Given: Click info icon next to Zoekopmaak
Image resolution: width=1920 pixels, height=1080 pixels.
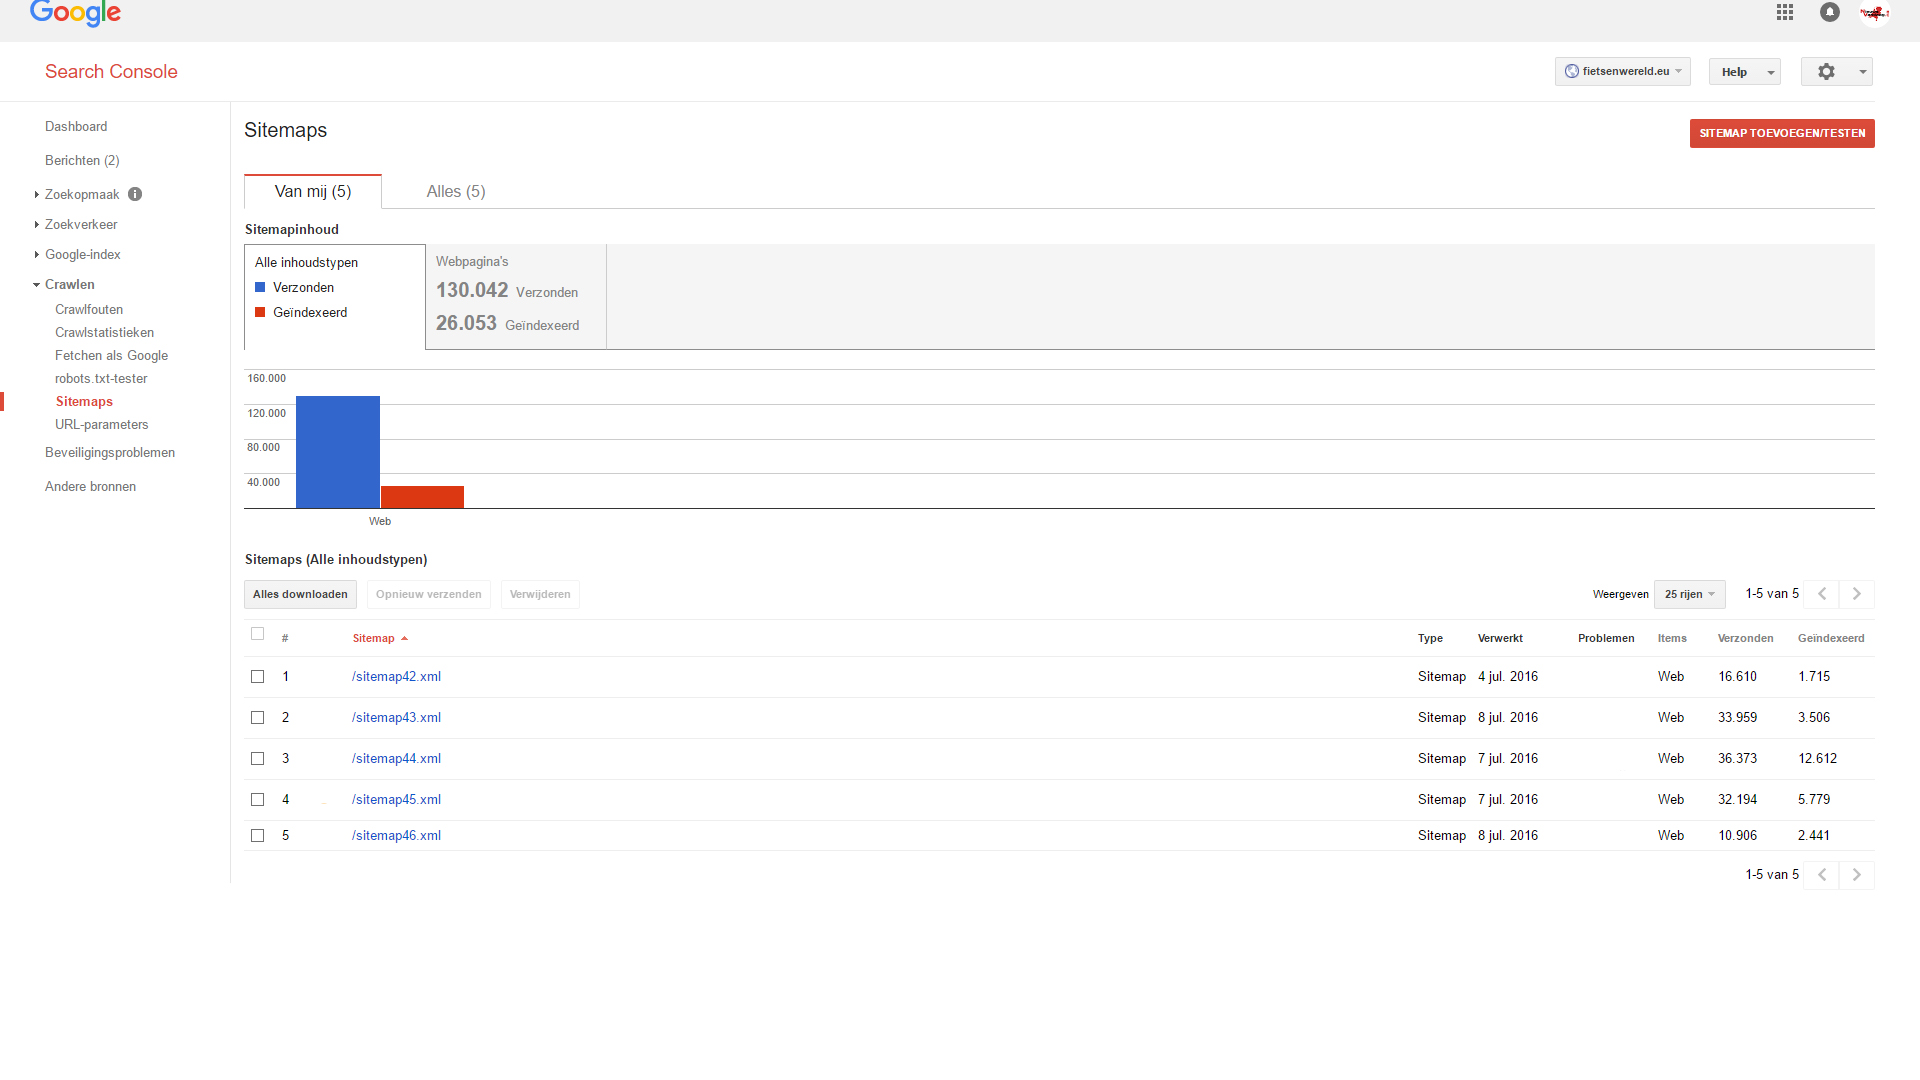Looking at the screenshot, I should [135, 194].
